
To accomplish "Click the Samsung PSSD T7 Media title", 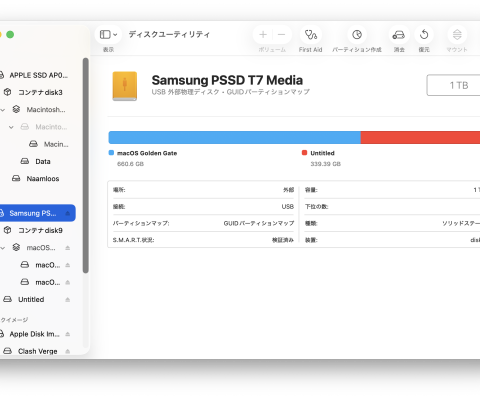I will click(x=227, y=80).
